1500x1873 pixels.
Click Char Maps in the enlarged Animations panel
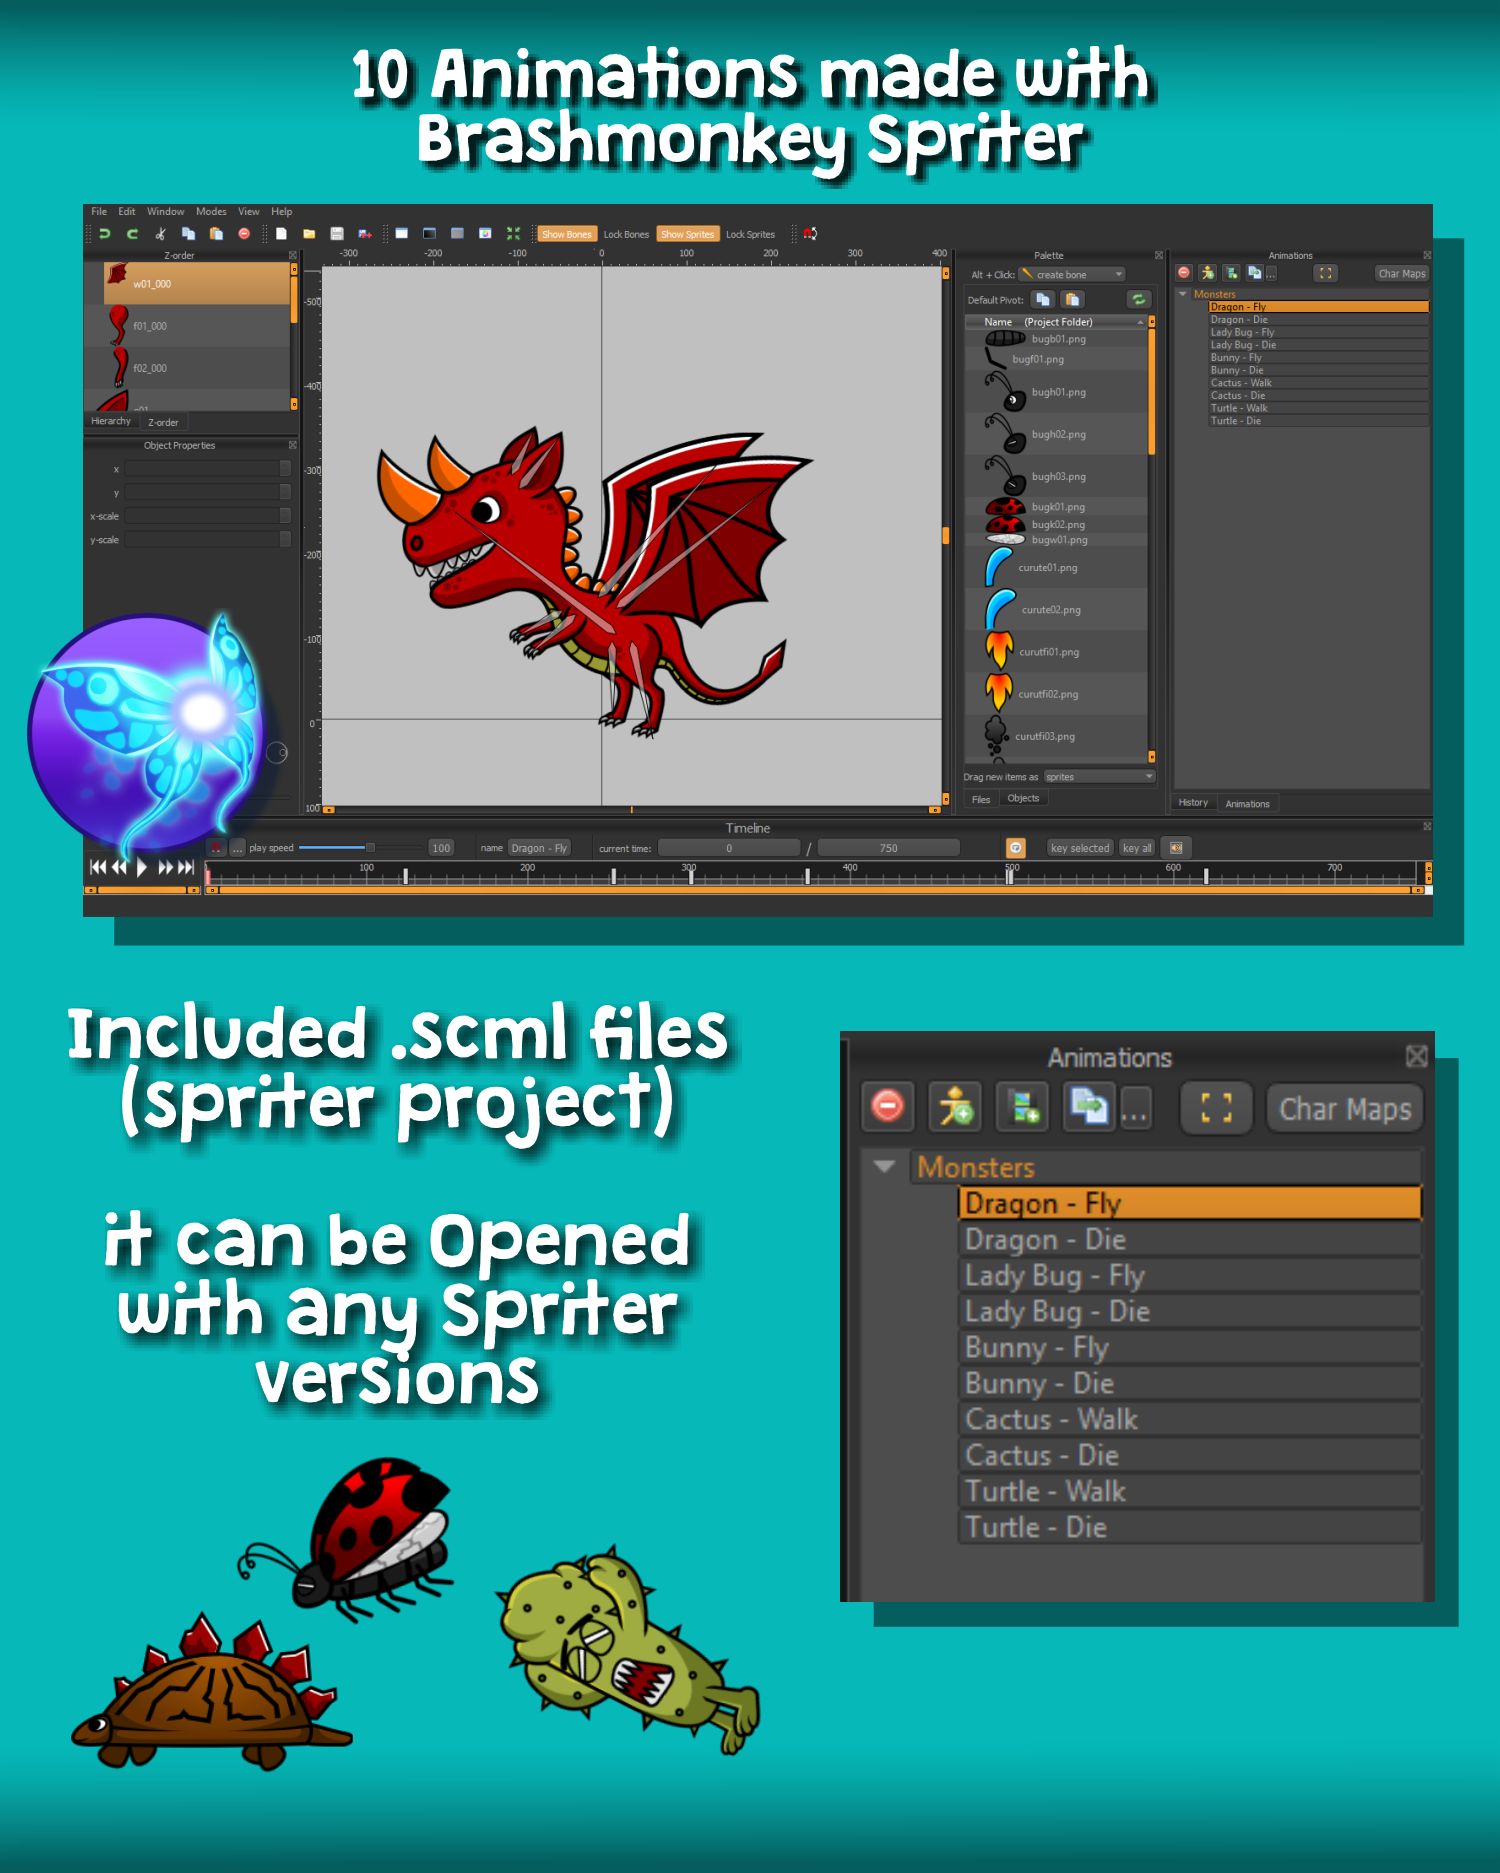click(x=1345, y=1108)
